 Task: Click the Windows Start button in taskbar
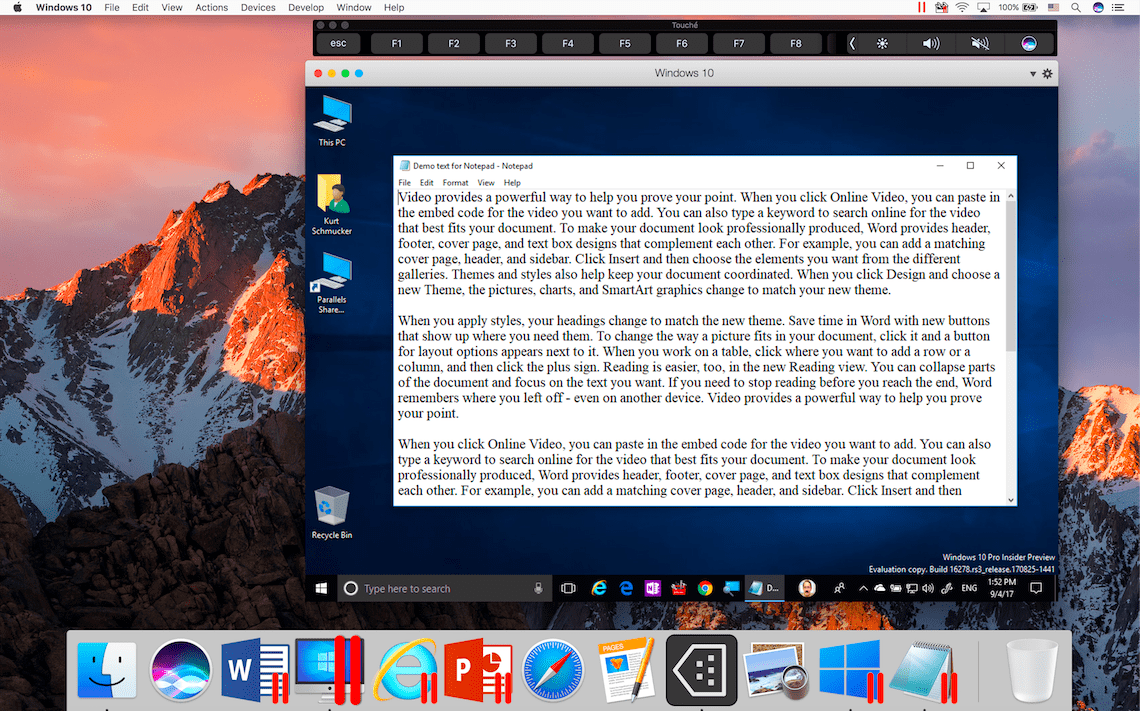point(321,589)
